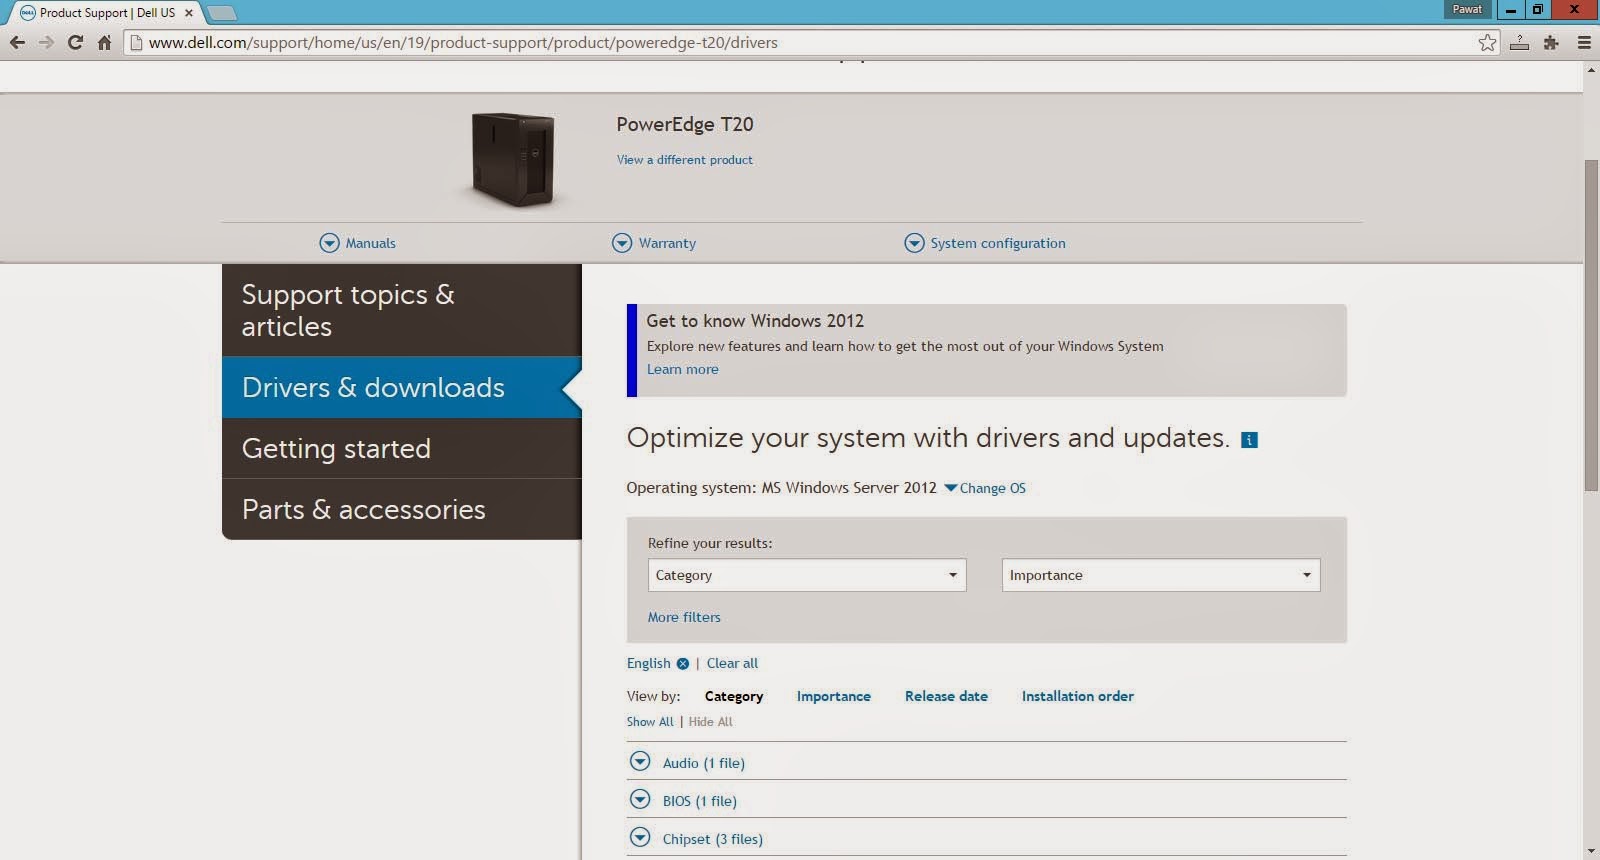Click the Warranty link
The image size is (1600, 860).
[x=667, y=243]
